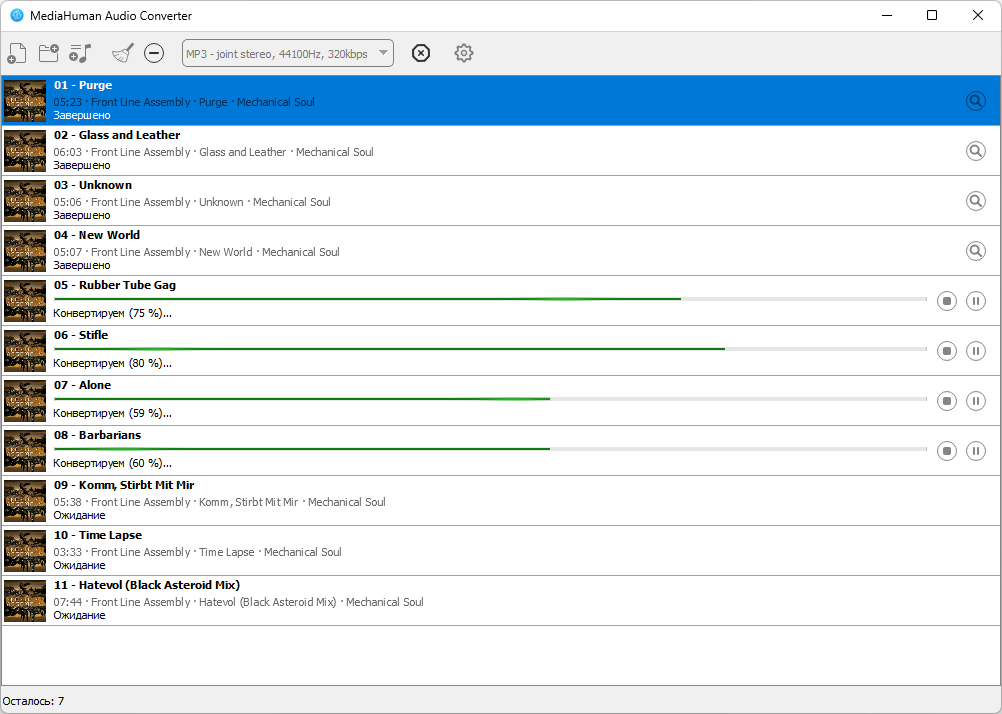
Task: Locate converted file for 01 - Purge
Action: [976, 101]
